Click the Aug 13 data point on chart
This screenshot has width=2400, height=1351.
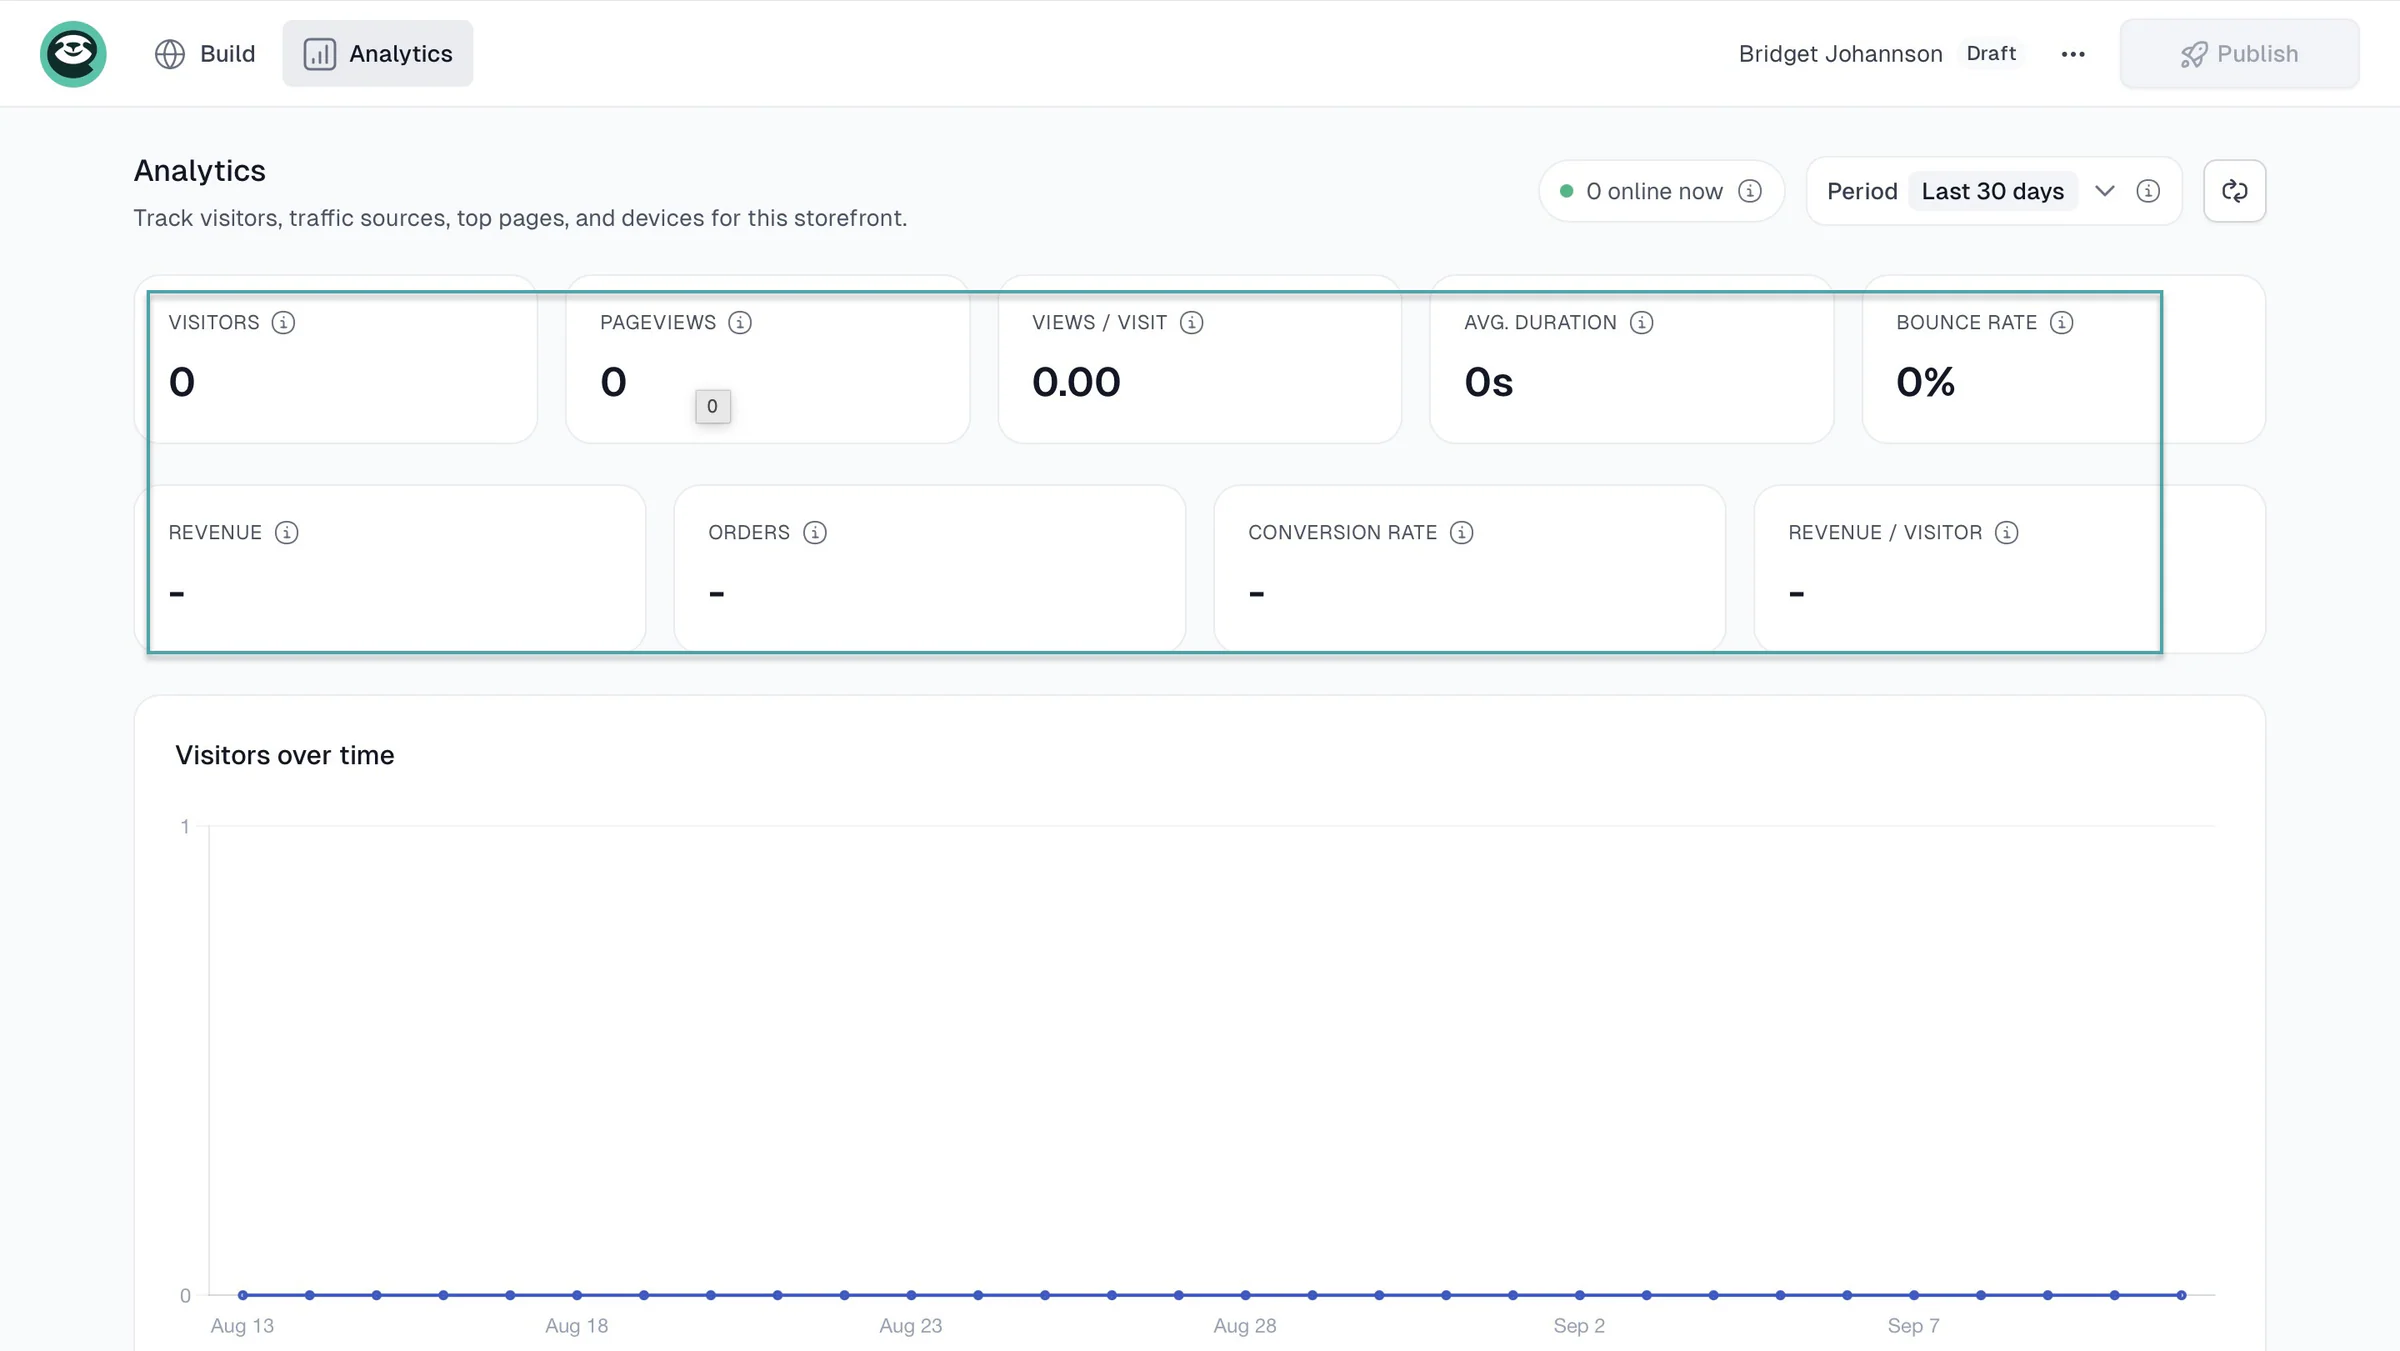click(x=242, y=1295)
